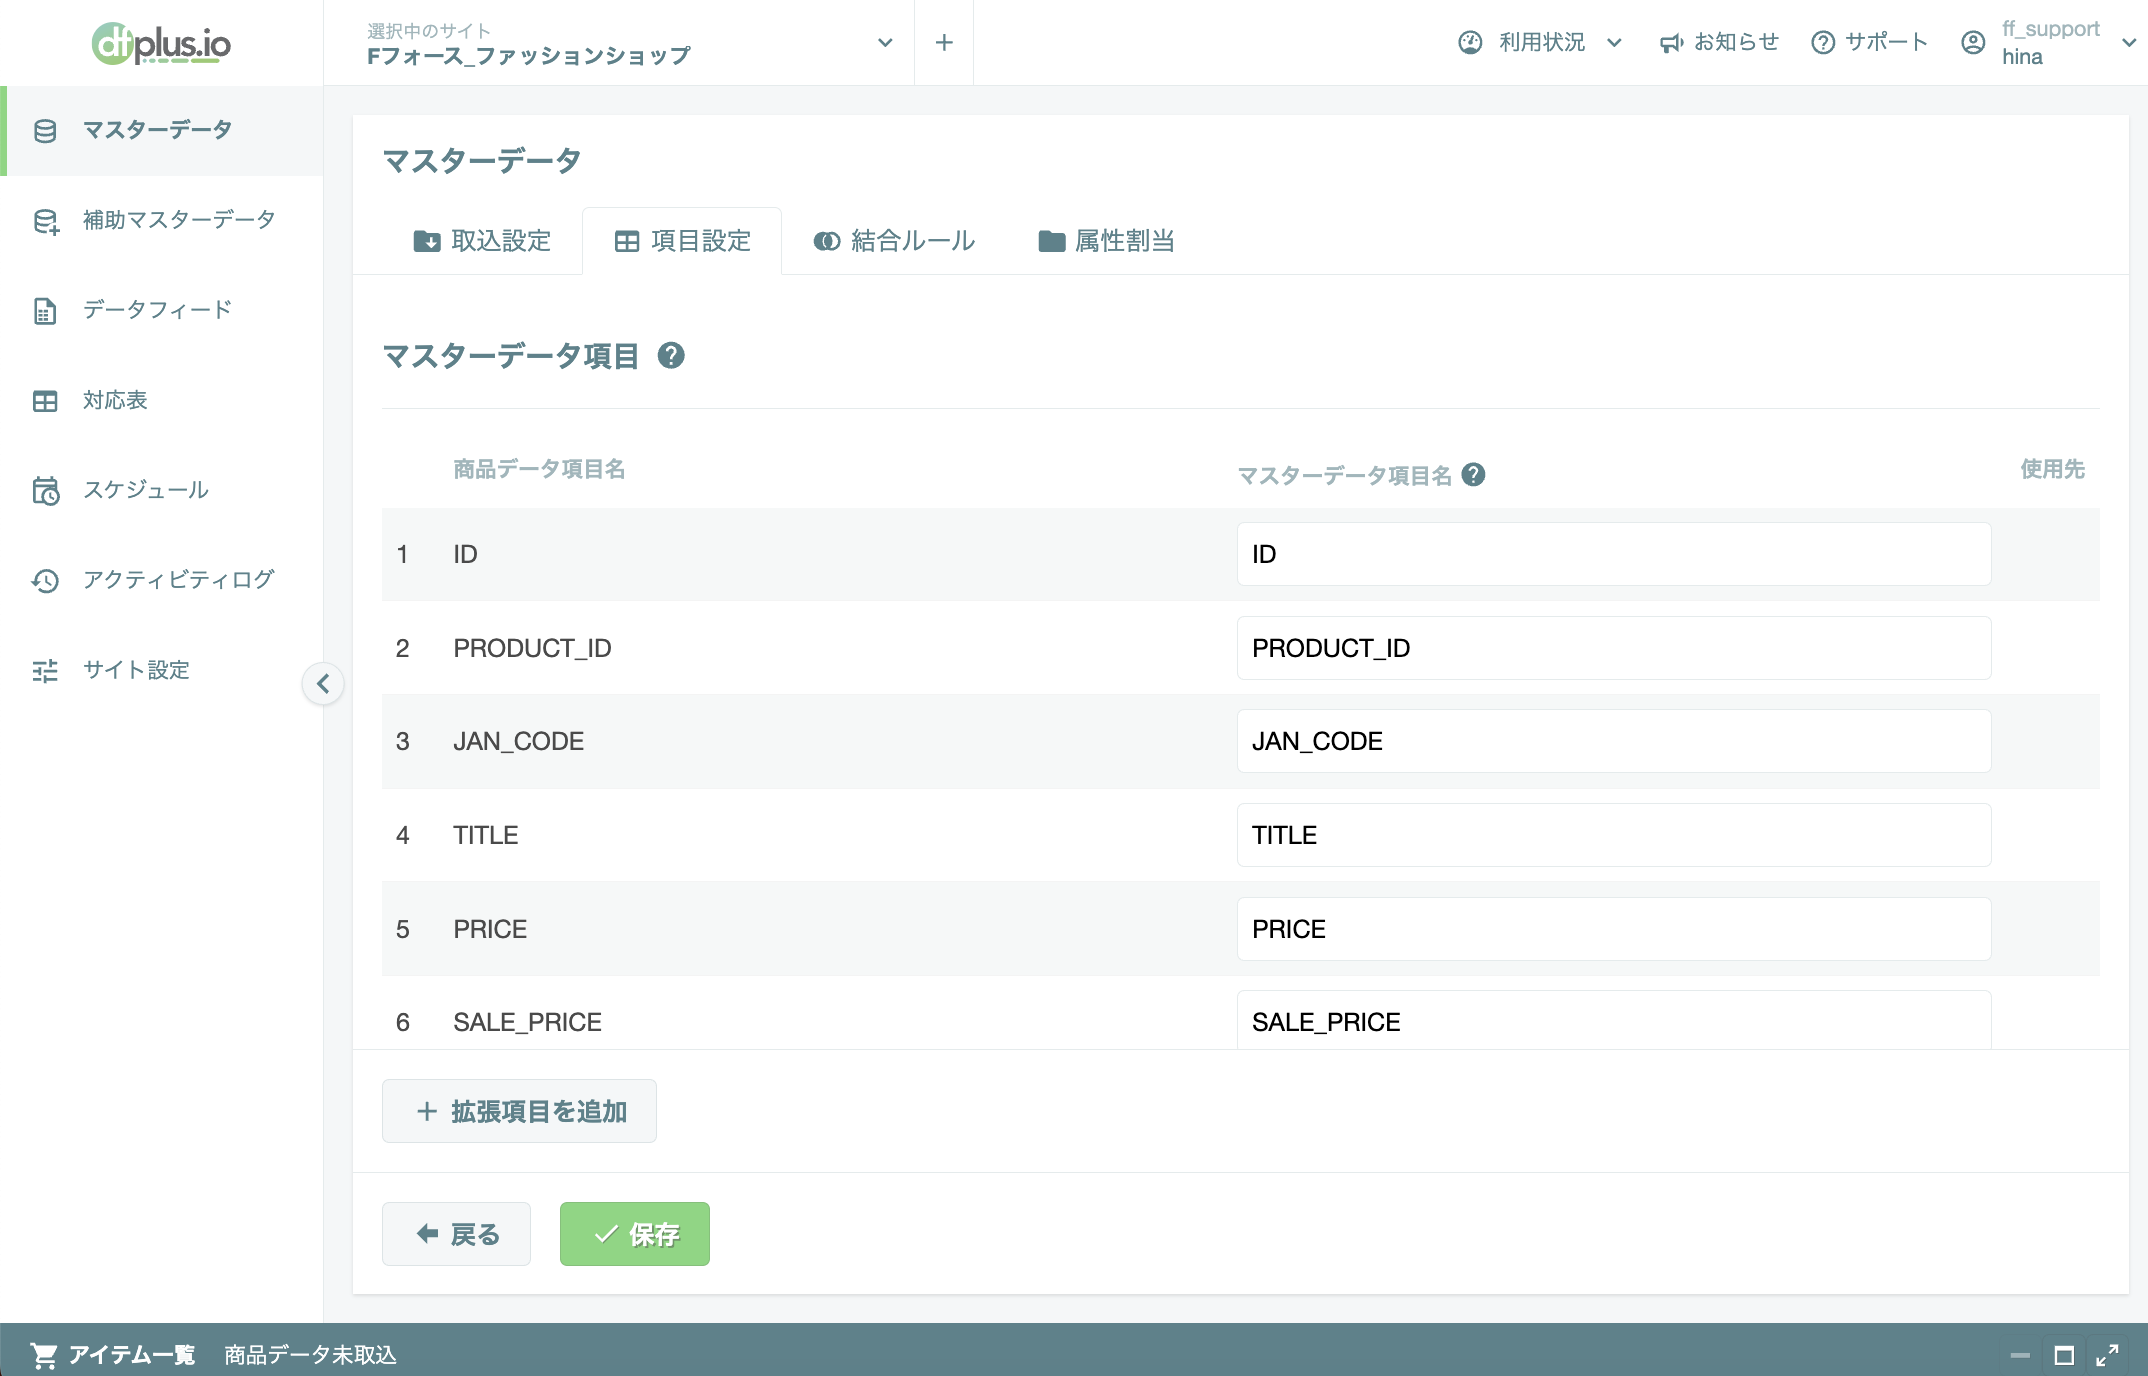Expand the 利用状況 dropdown arrow
Image resolution: width=2148 pixels, height=1376 pixels.
(1614, 42)
